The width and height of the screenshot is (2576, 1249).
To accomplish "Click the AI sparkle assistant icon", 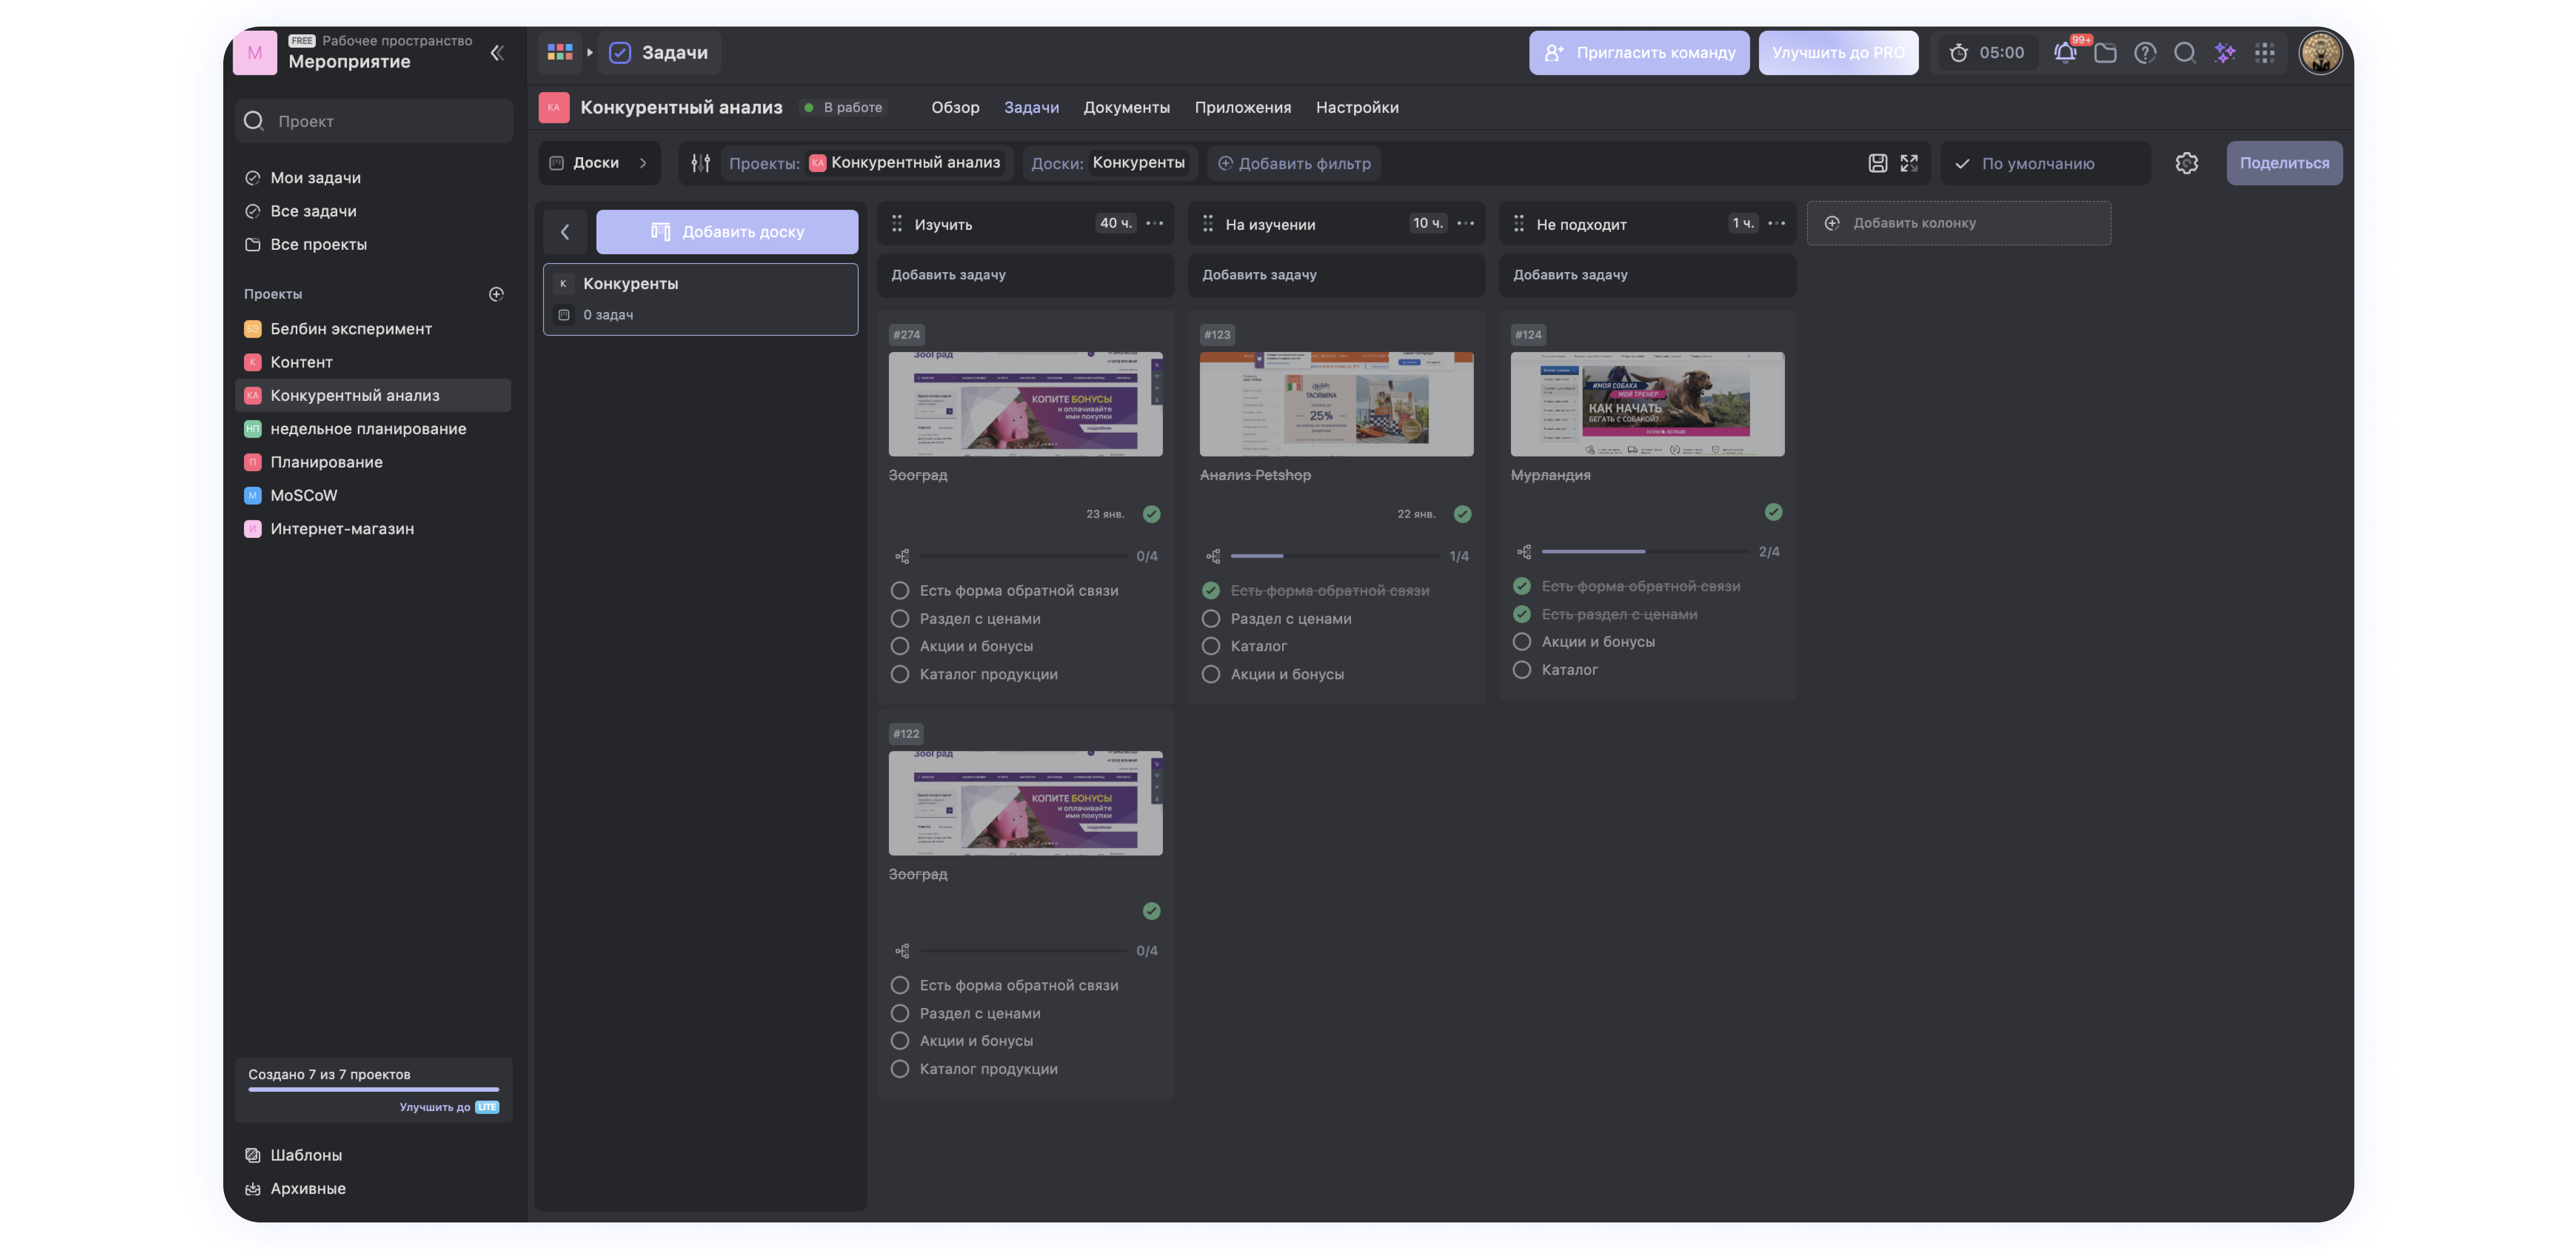I will [x=2224, y=53].
